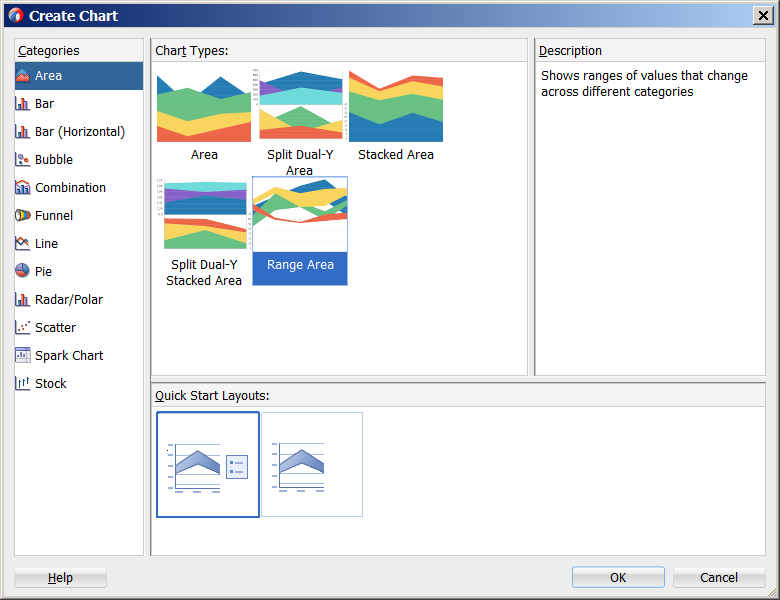Select the Pie category icon
Screen dimensions: 780x600
[x=23, y=271]
